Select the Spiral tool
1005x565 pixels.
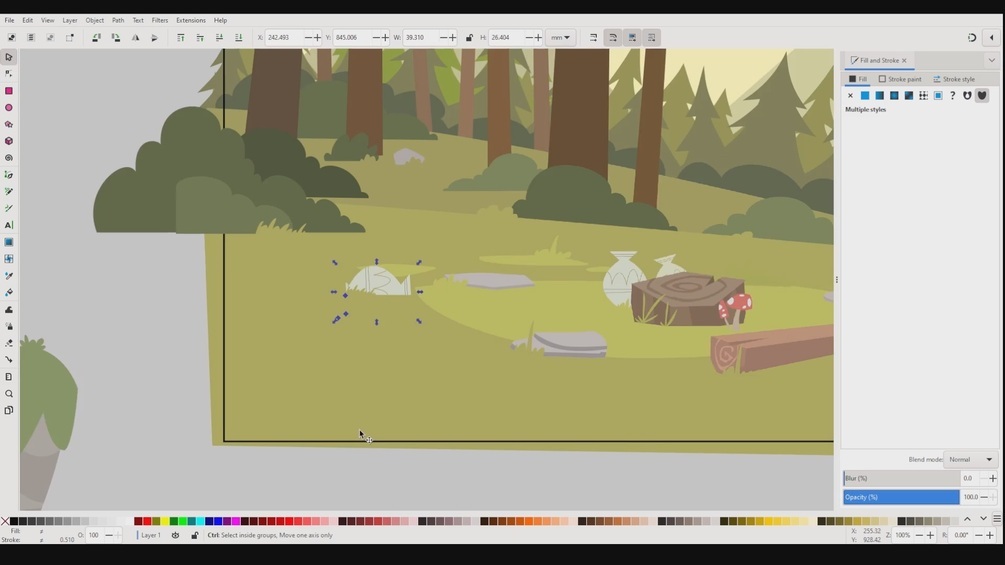pyautogui.click(x=9, y=158)
